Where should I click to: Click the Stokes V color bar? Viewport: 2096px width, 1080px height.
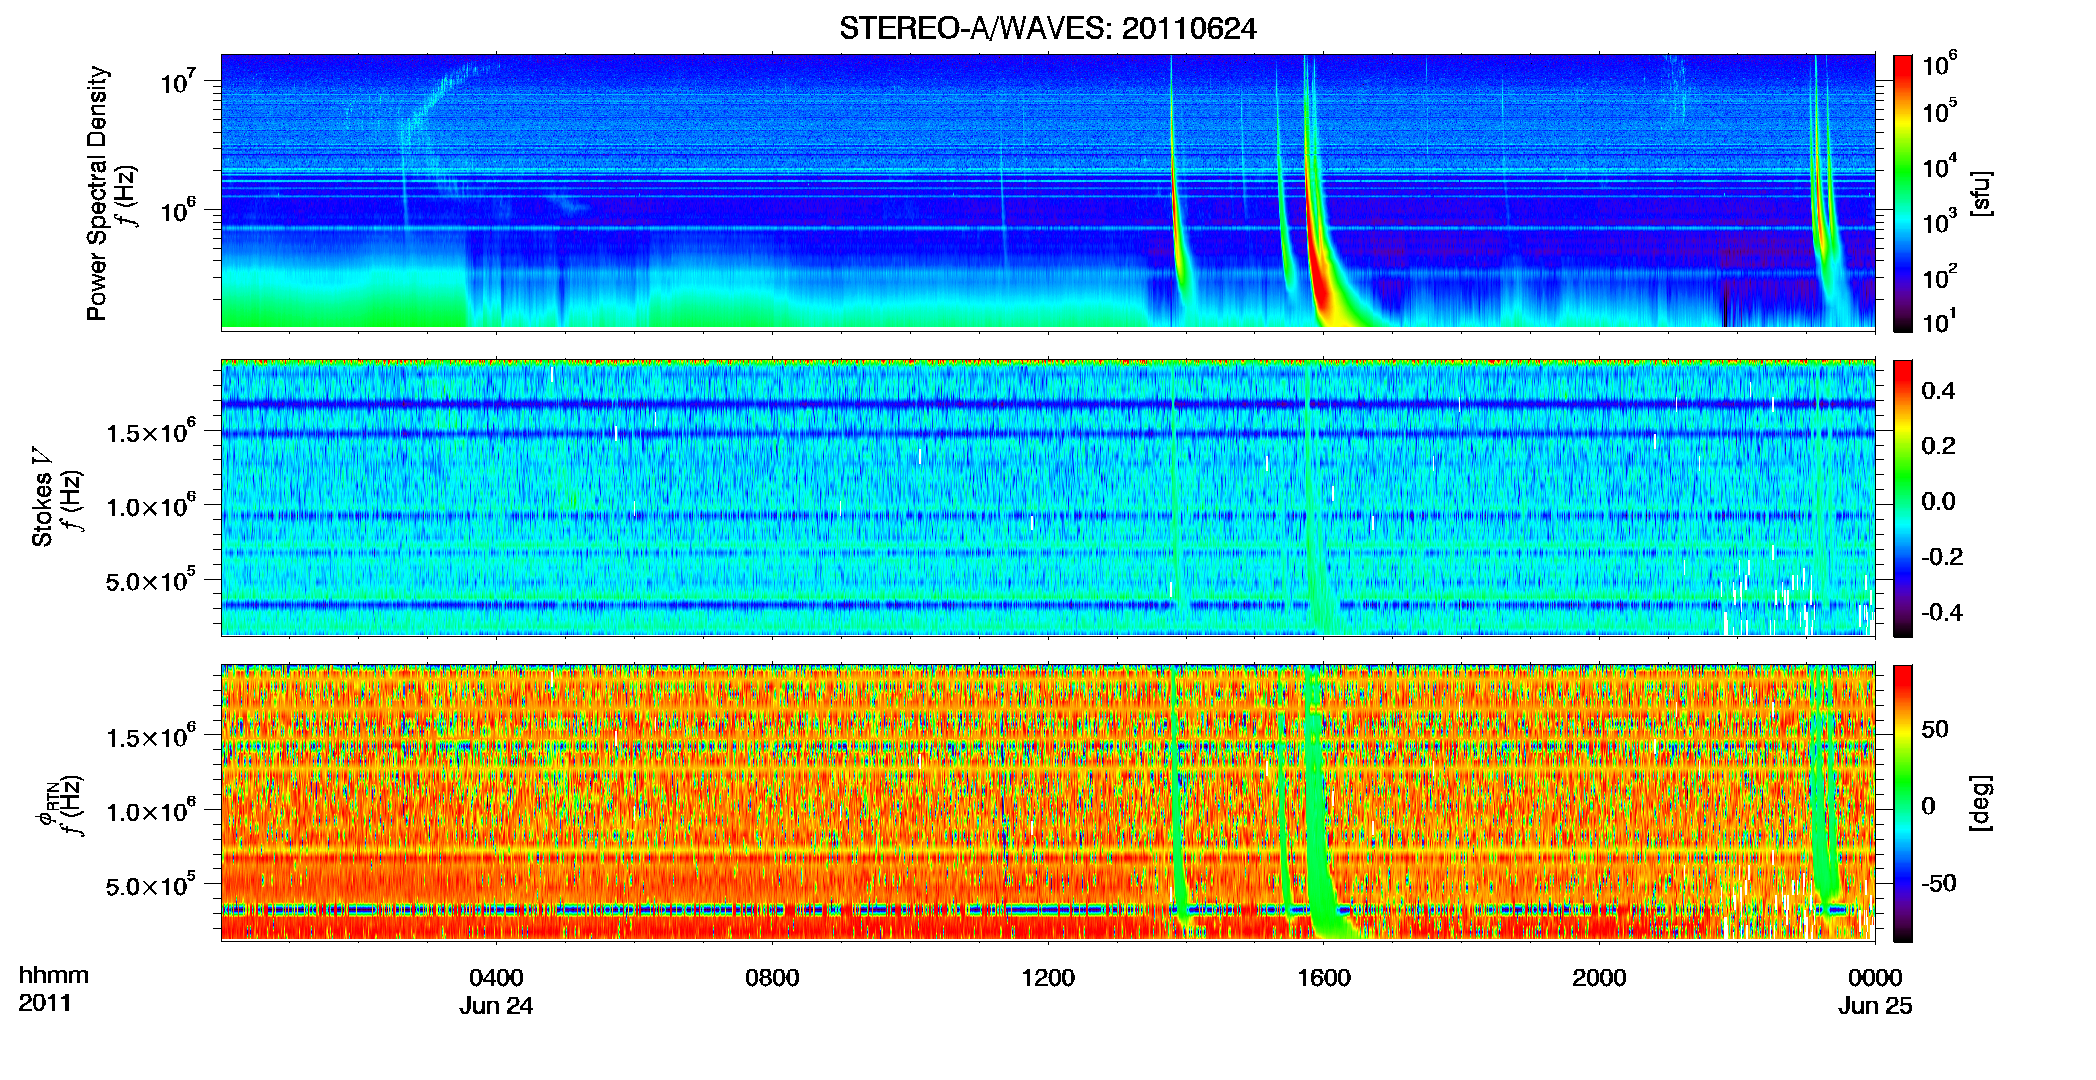click(1903, 498)
